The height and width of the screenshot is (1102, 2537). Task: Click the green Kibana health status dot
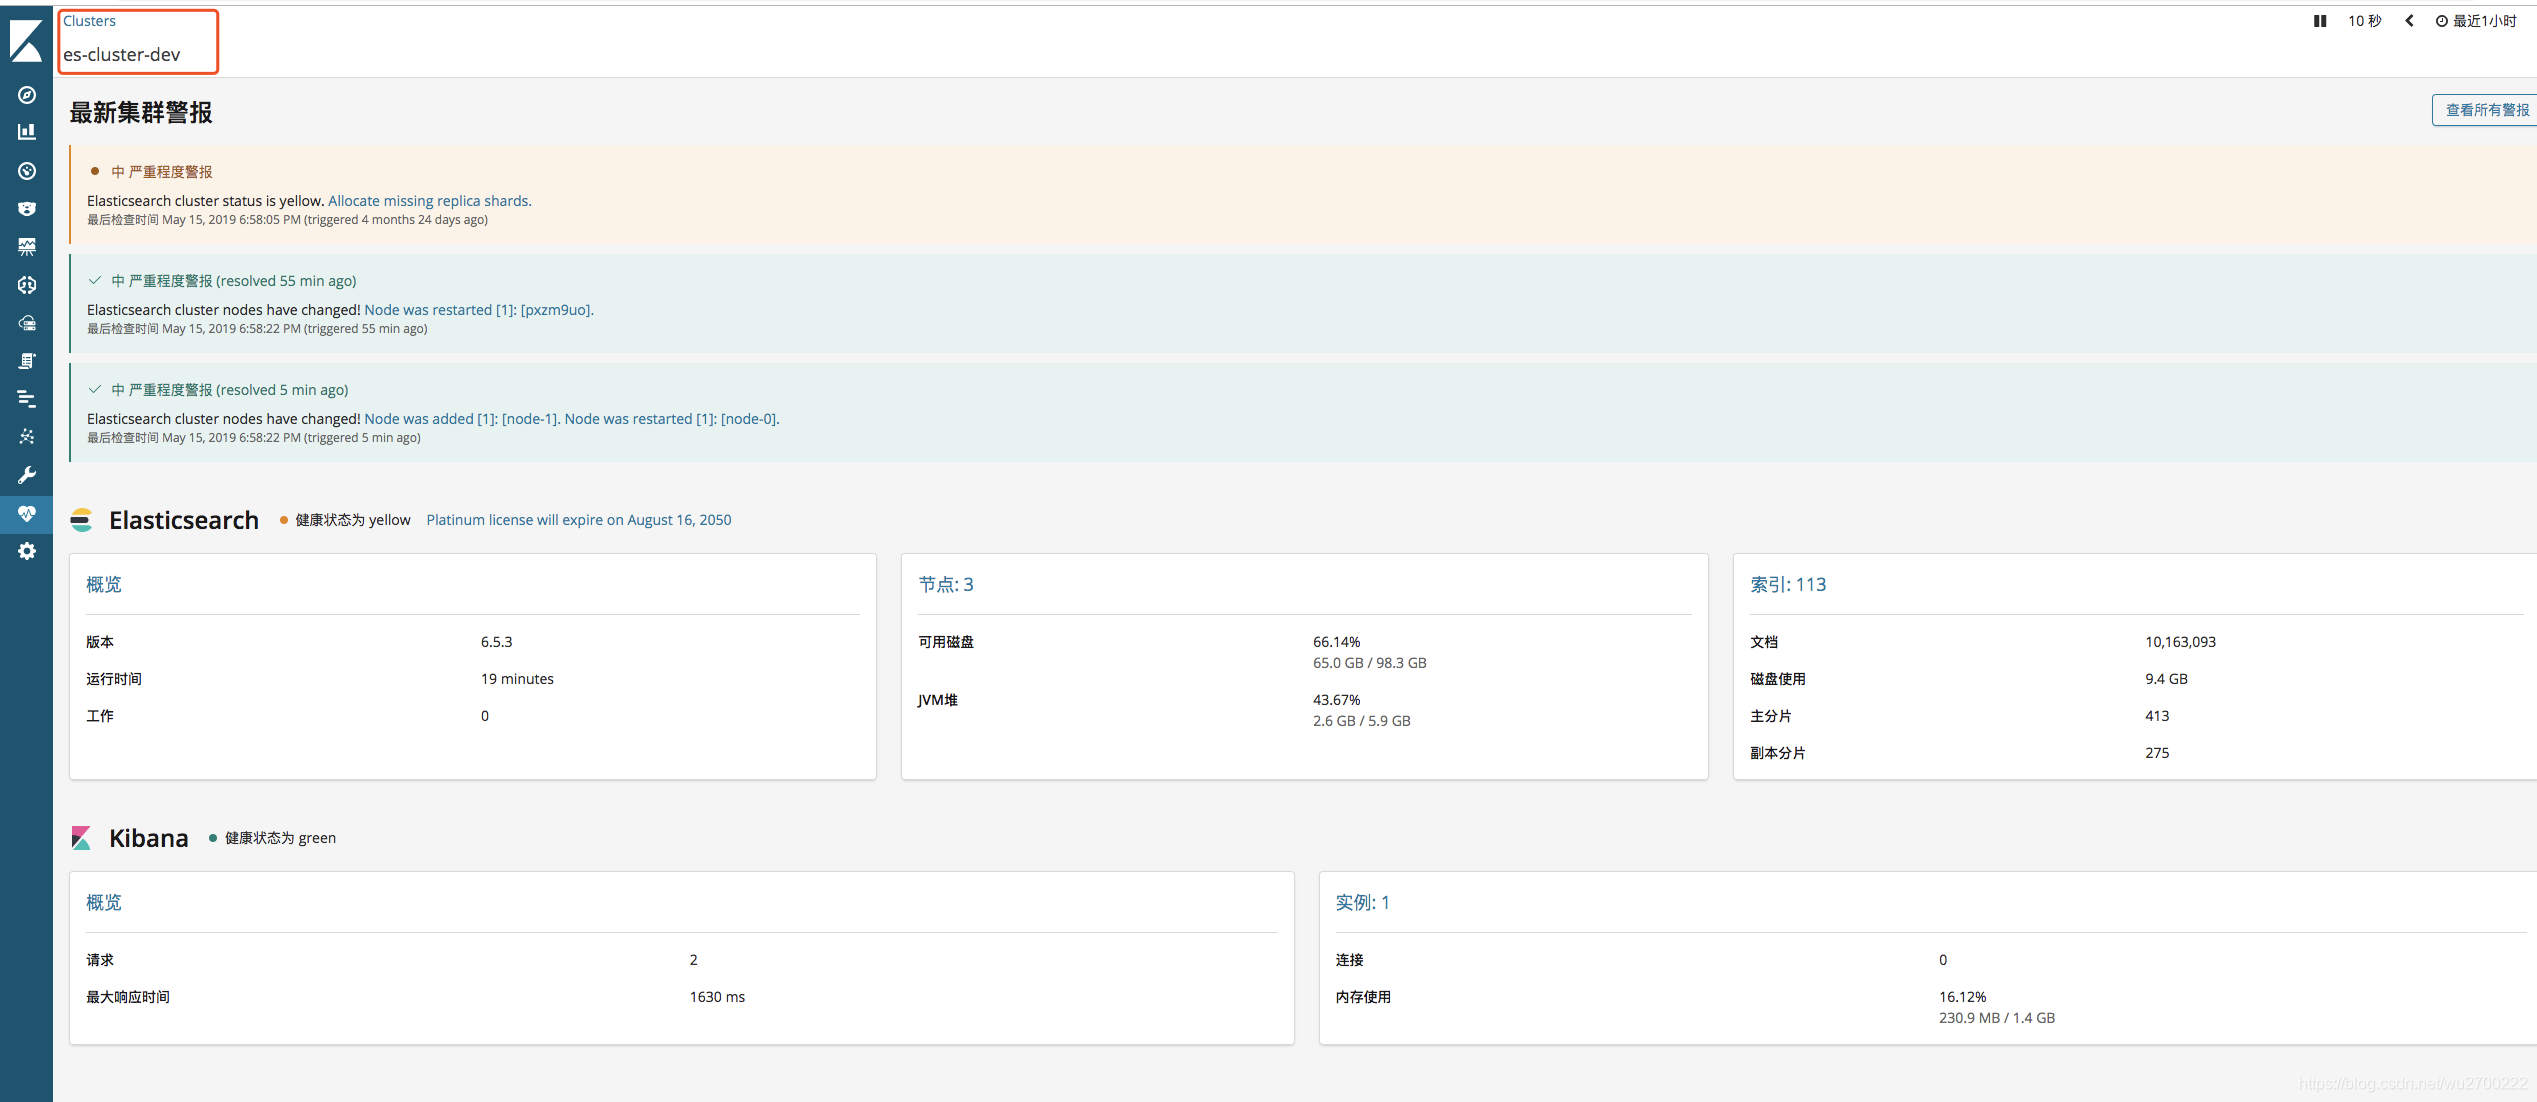(213, 838)
